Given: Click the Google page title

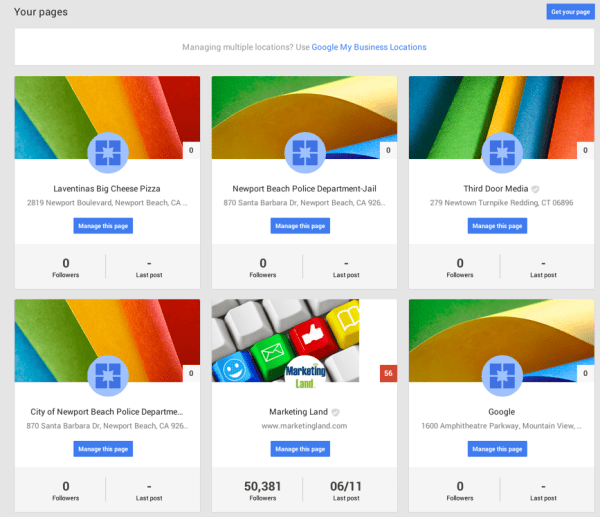Looking at the screenshot, I should [x=501, y=412].
